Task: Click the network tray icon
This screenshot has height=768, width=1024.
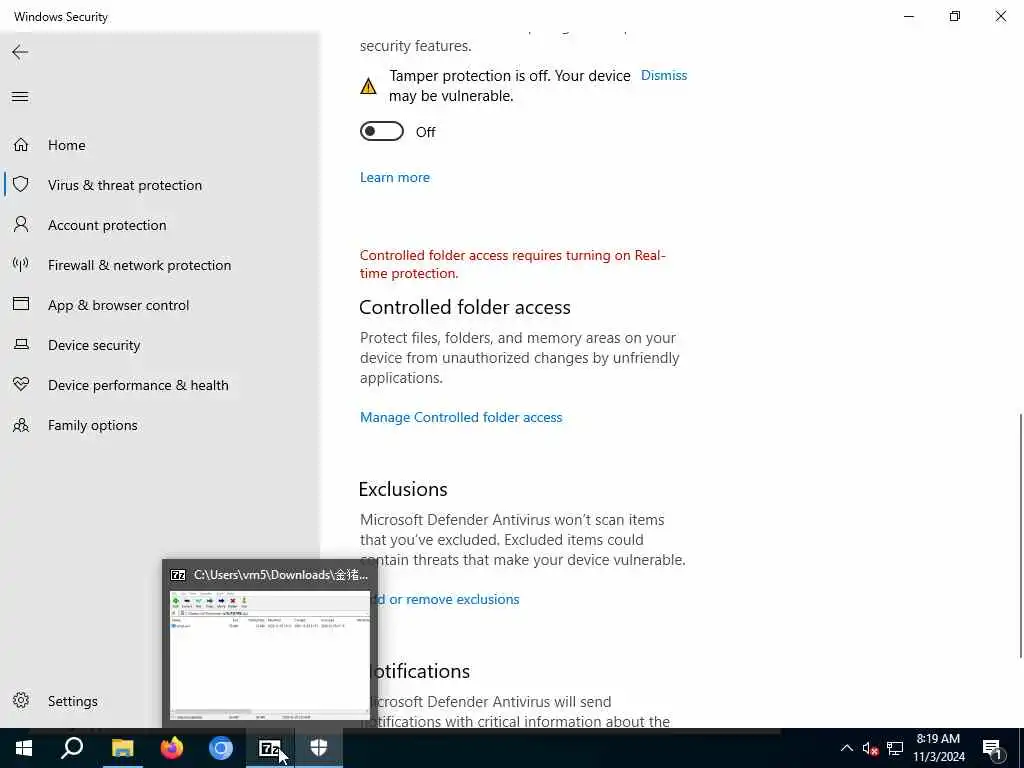Action: click(895, 748)
